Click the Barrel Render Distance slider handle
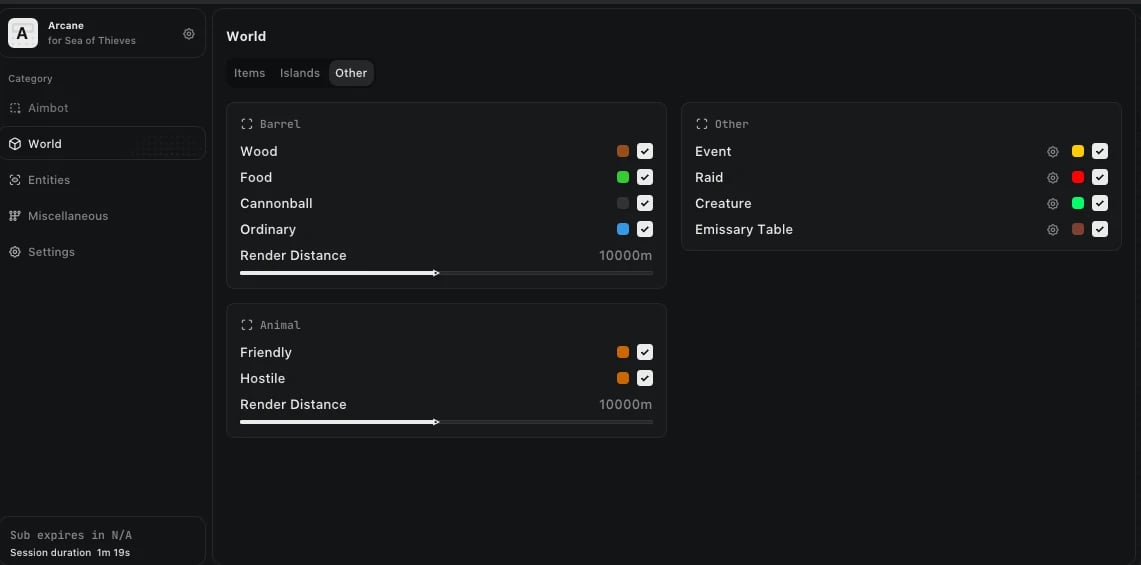Image resolution: width=1141 pixels, height=565 pixels. click(x=436, y=272)
